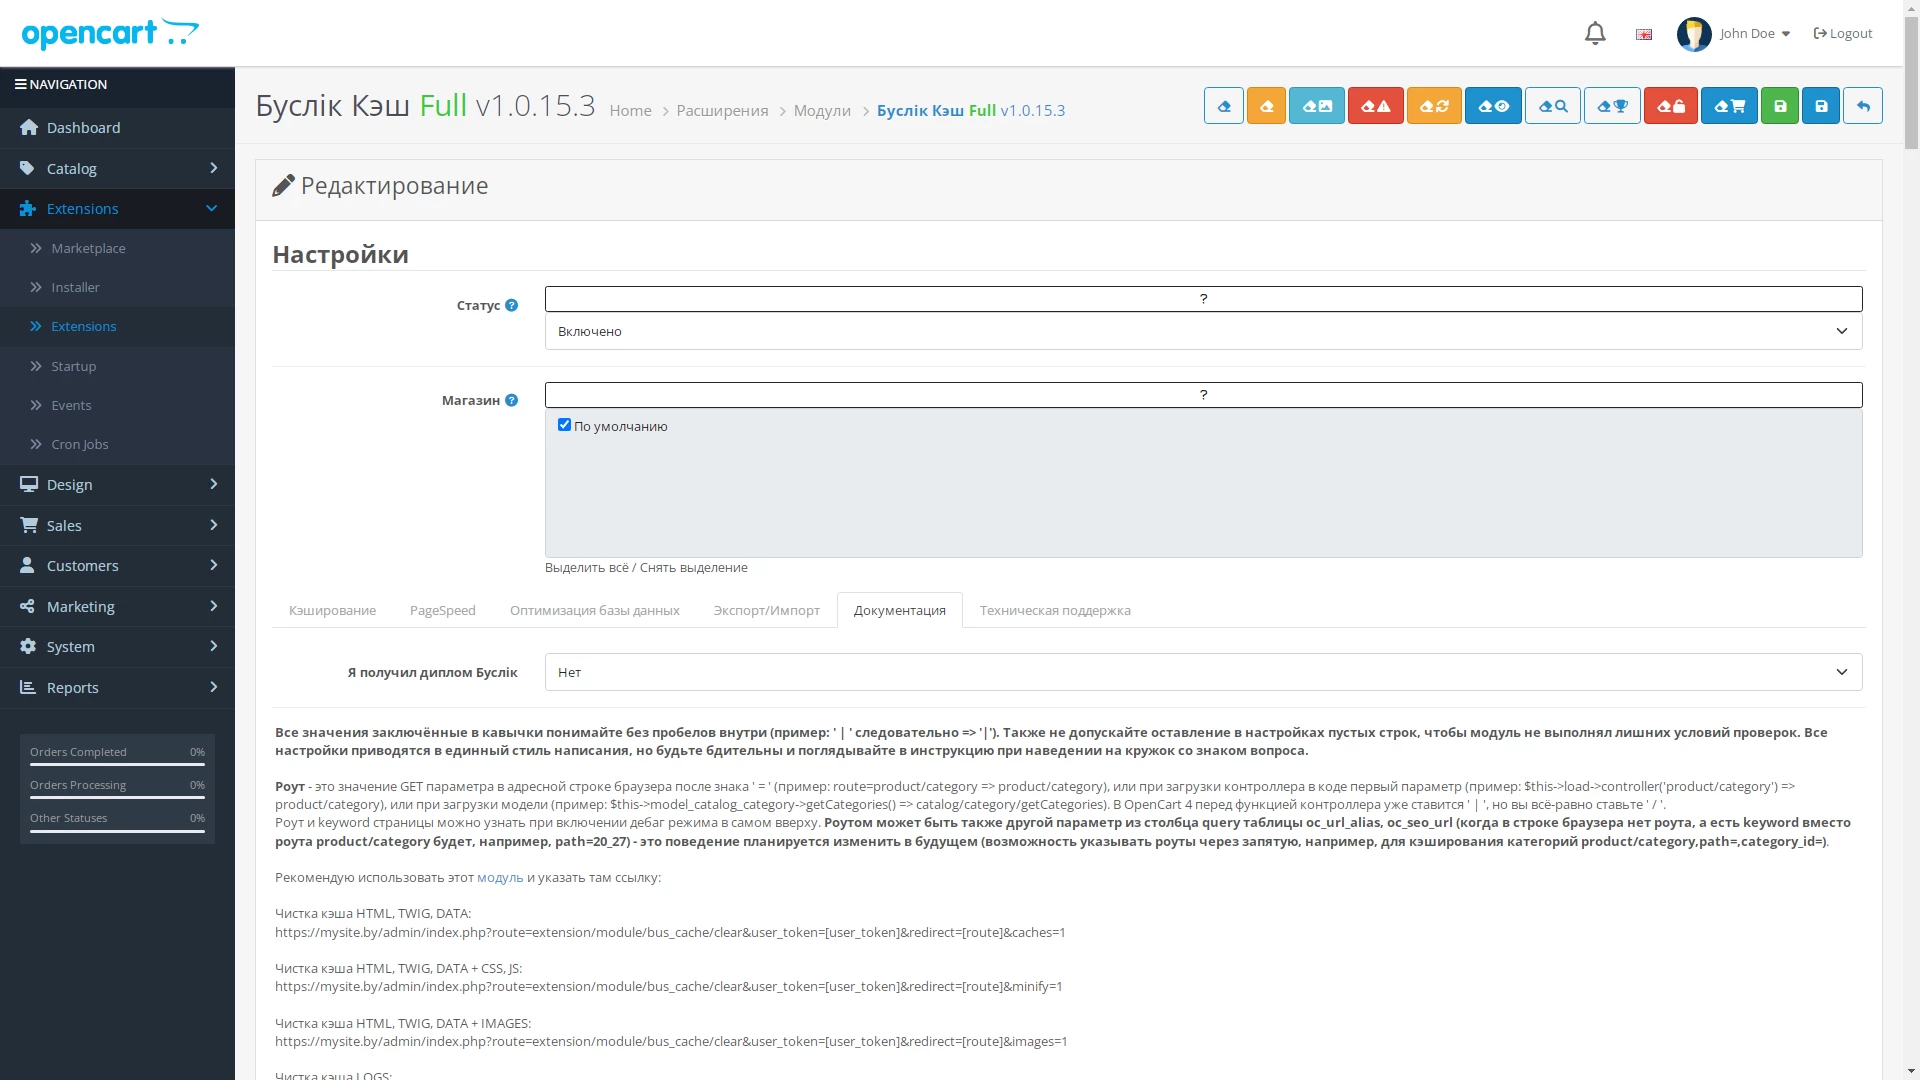This screenshot has width=1920, height=1080.
Task: Click the blue save button
Action: (x=1821, y=106)
